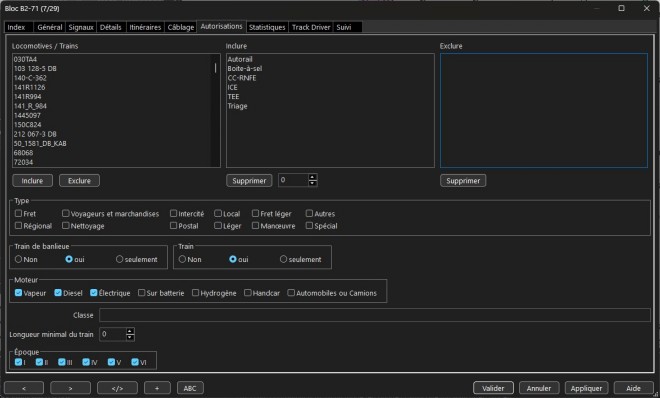Enable the Fret type checkbox

point(18,214)
